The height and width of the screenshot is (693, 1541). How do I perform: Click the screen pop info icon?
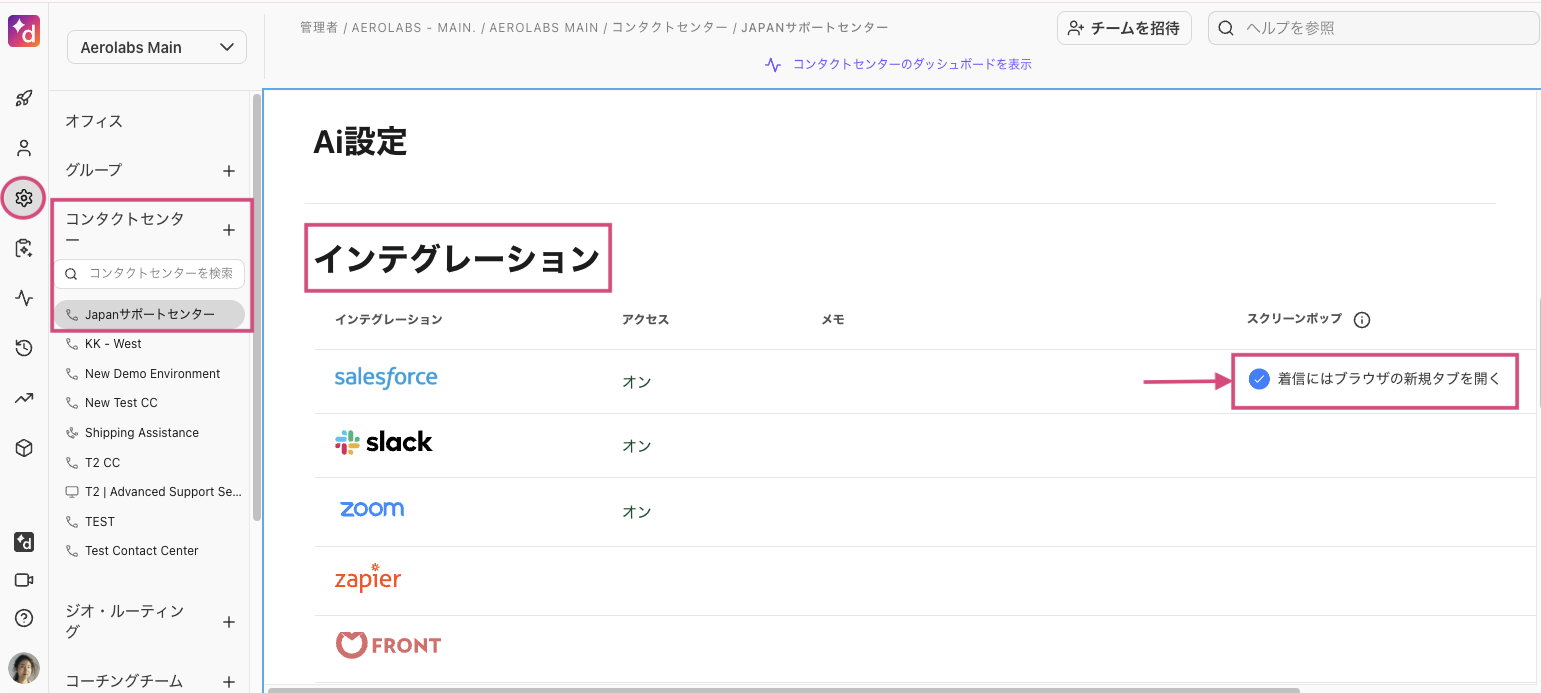[1361, 320]
